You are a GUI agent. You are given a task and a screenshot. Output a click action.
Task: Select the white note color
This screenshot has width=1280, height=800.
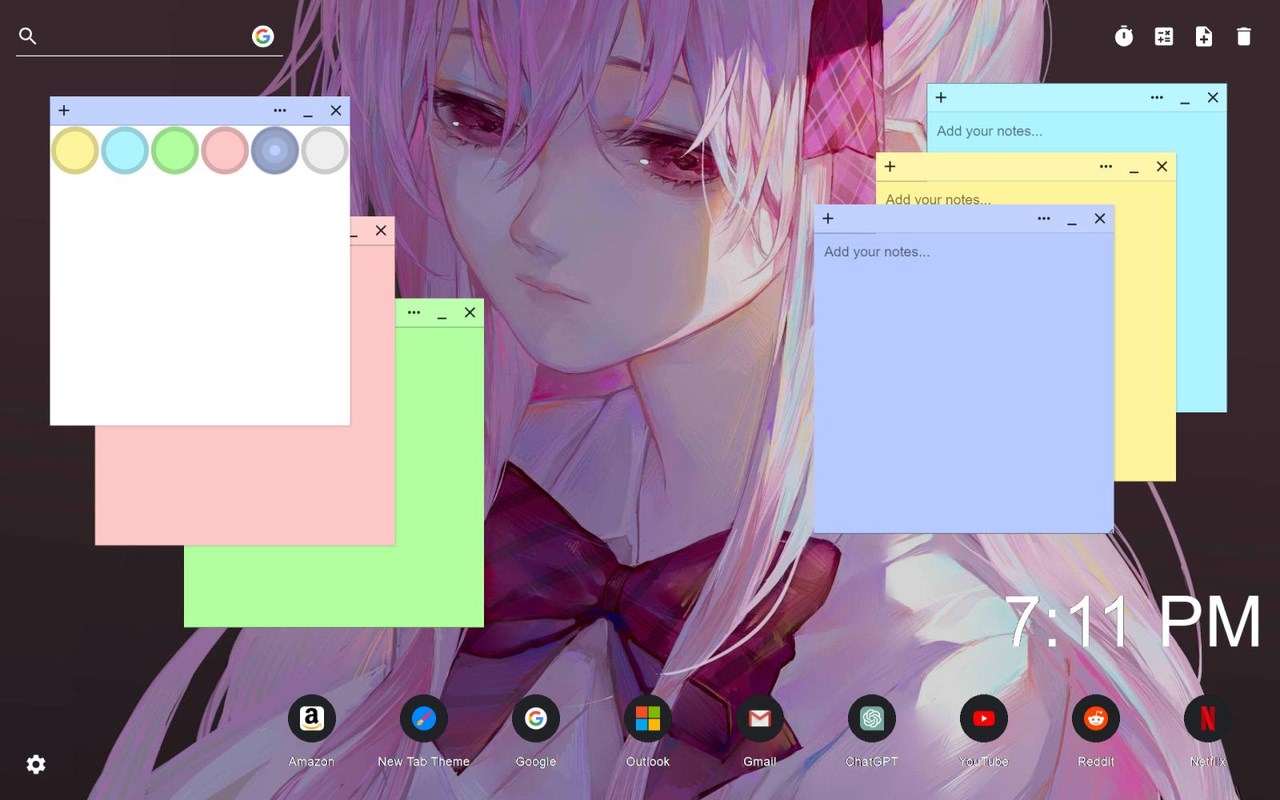(325, 150)
